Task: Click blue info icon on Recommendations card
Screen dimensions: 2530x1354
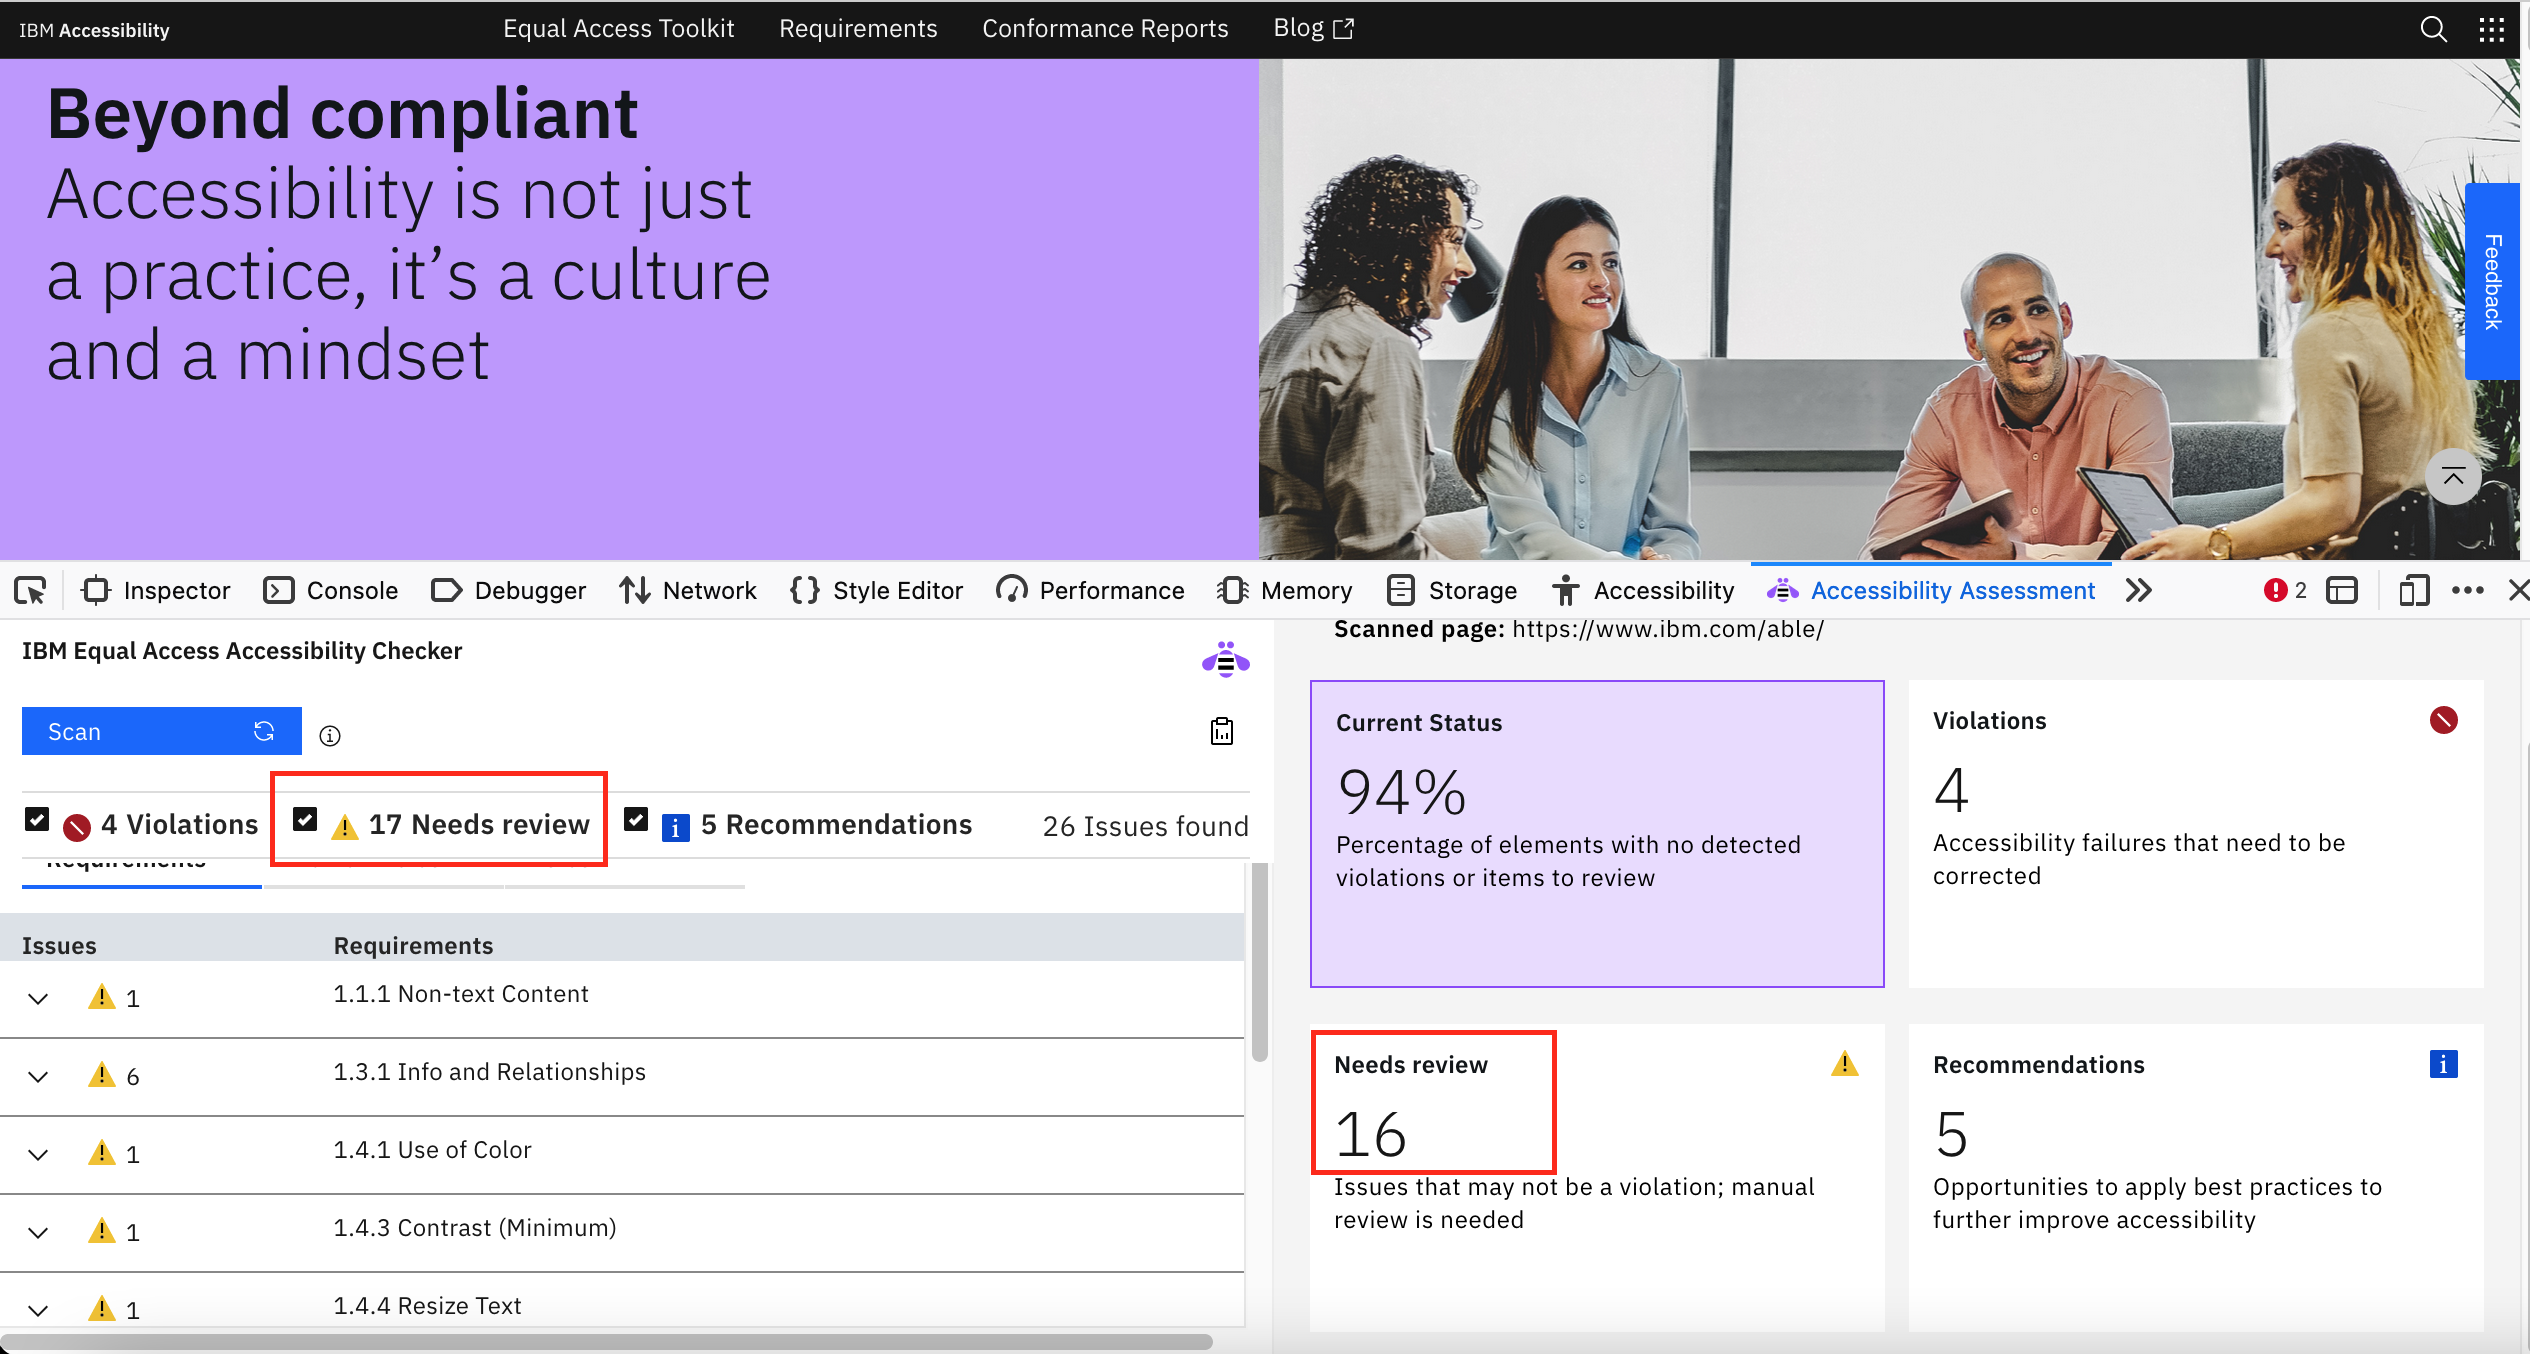Action: tap(2443, 1064)
